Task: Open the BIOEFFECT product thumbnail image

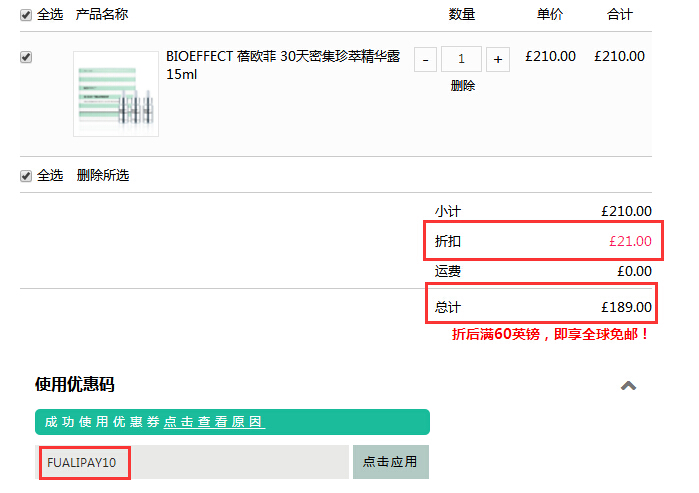Action: tap(116, 94)
